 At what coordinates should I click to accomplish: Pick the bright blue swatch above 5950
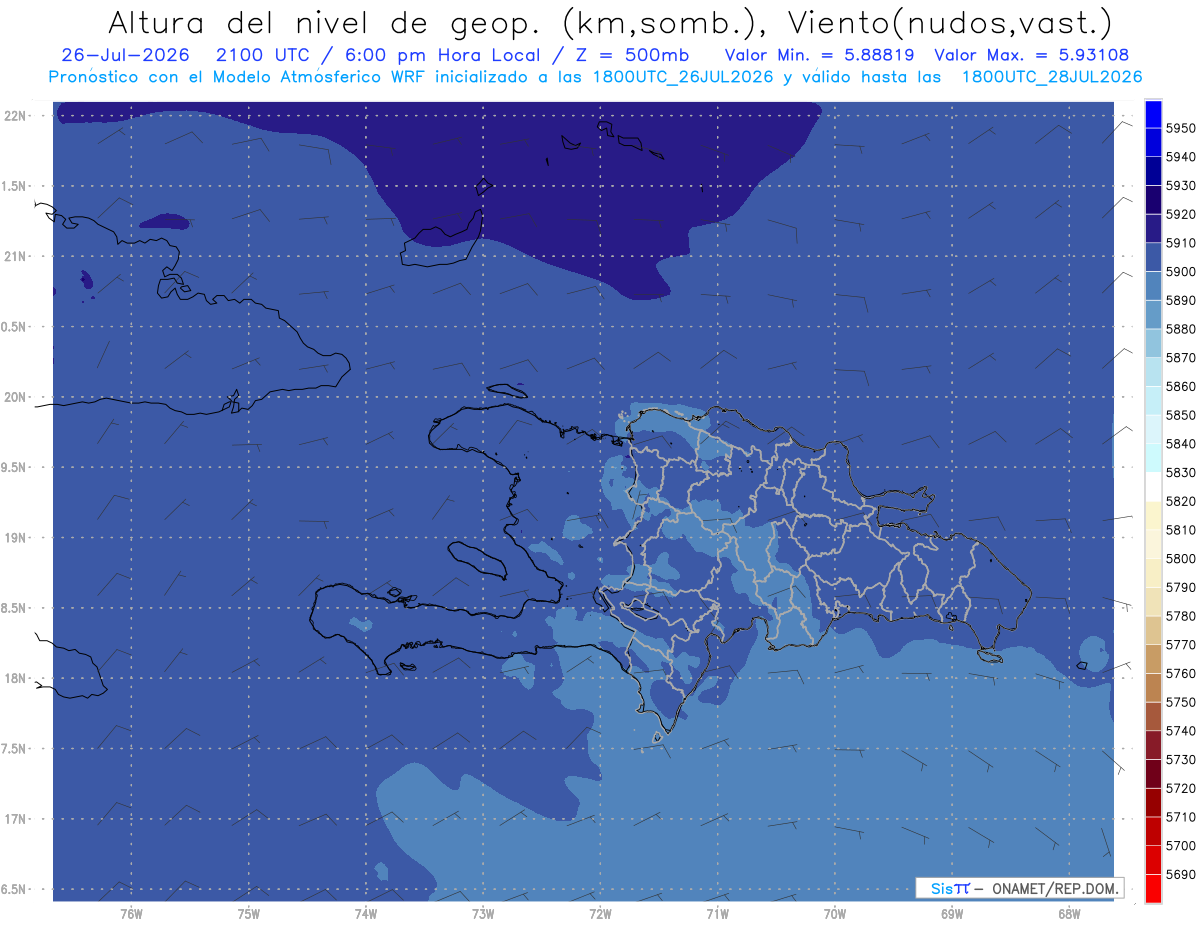tap(1153, 114)
